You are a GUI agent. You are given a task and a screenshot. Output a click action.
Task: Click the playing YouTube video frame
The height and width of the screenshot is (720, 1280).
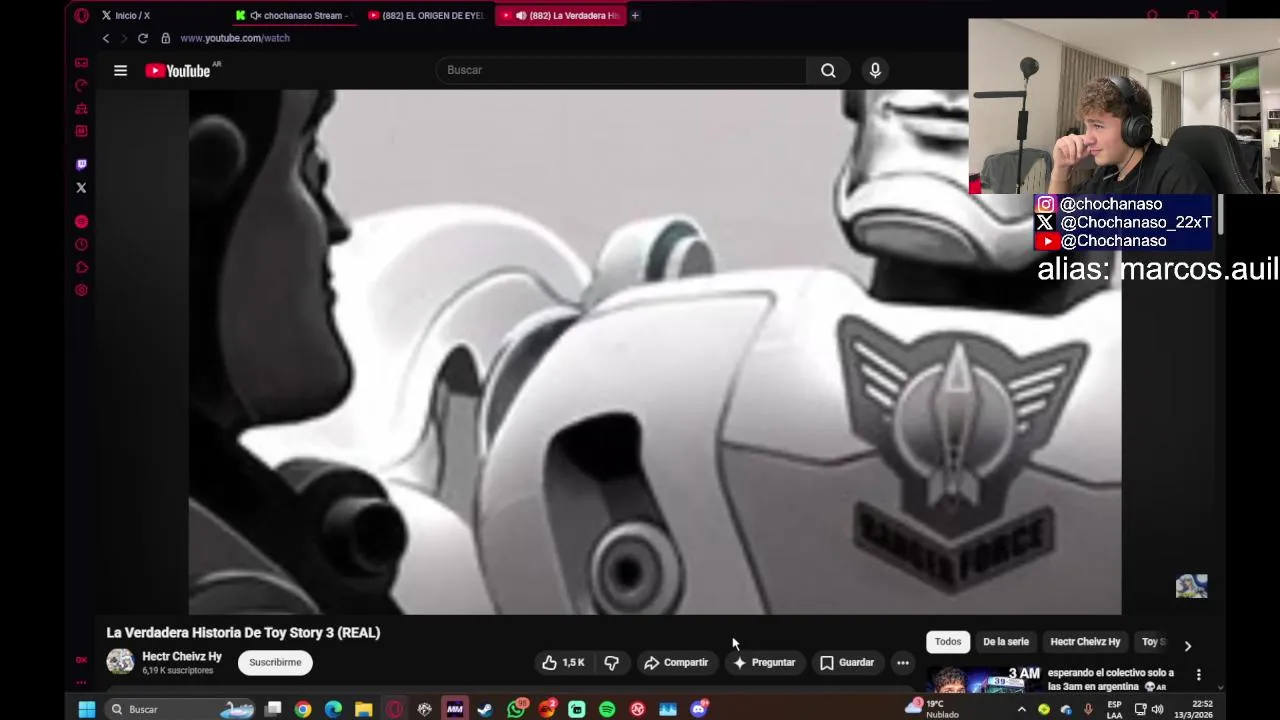[655, 352]
